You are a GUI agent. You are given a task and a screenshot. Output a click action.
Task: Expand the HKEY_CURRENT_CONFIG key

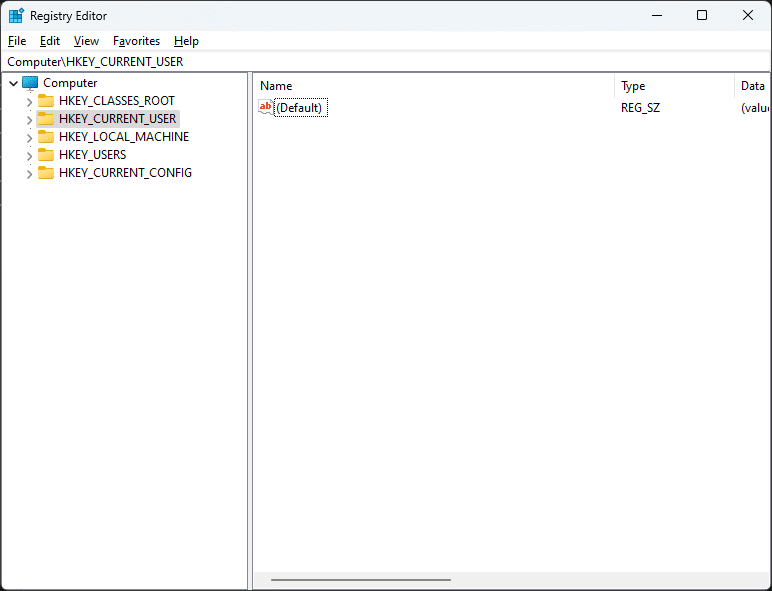click(30, 174)
